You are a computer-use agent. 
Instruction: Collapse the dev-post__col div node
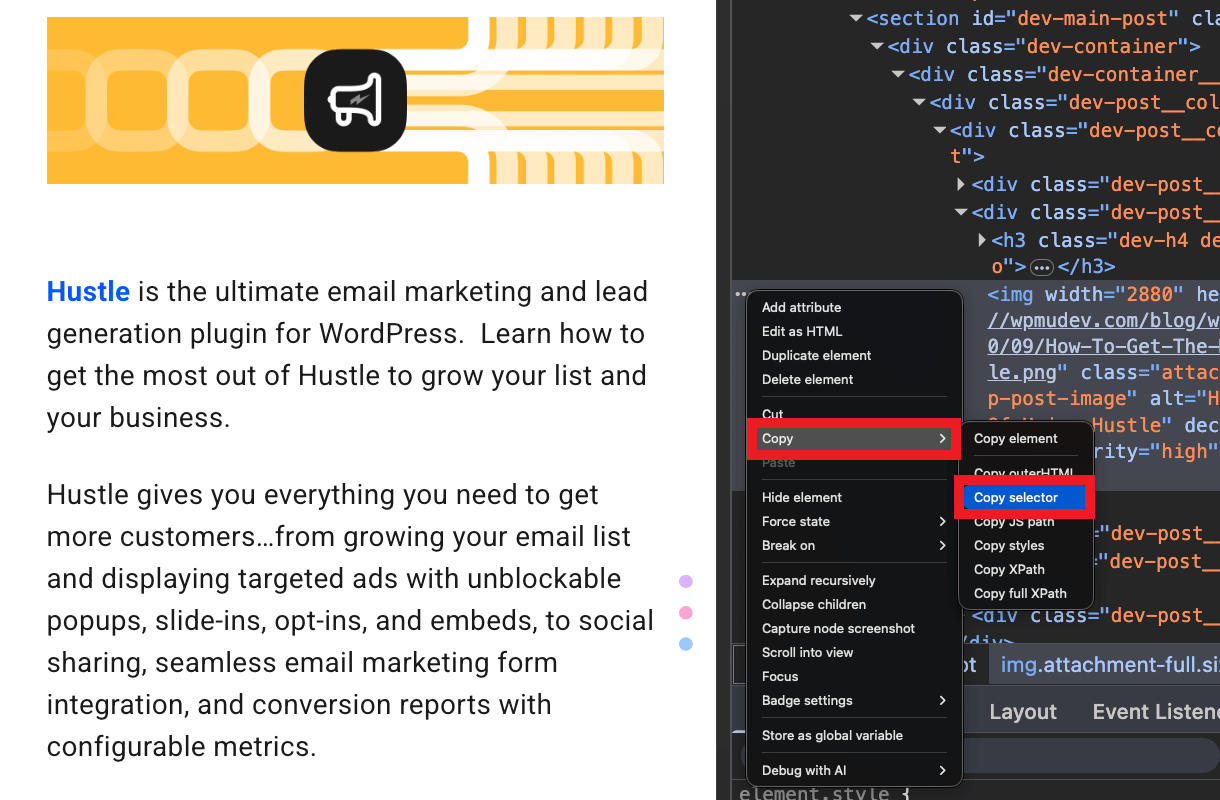pos(919,102)
